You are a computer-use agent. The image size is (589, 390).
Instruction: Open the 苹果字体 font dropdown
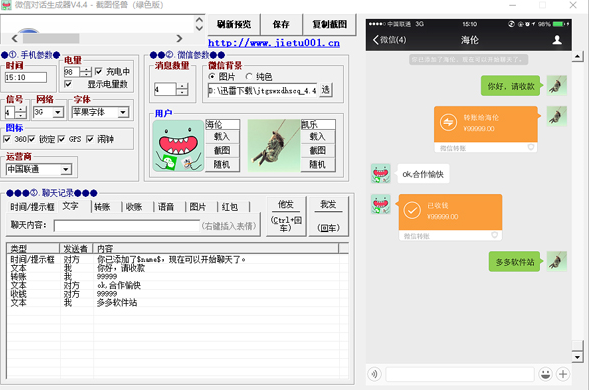123,112
